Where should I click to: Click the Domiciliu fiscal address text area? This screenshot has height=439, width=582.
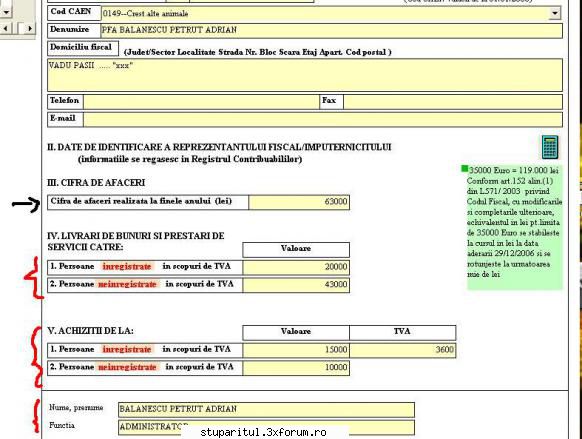click(x=305, y=75)
